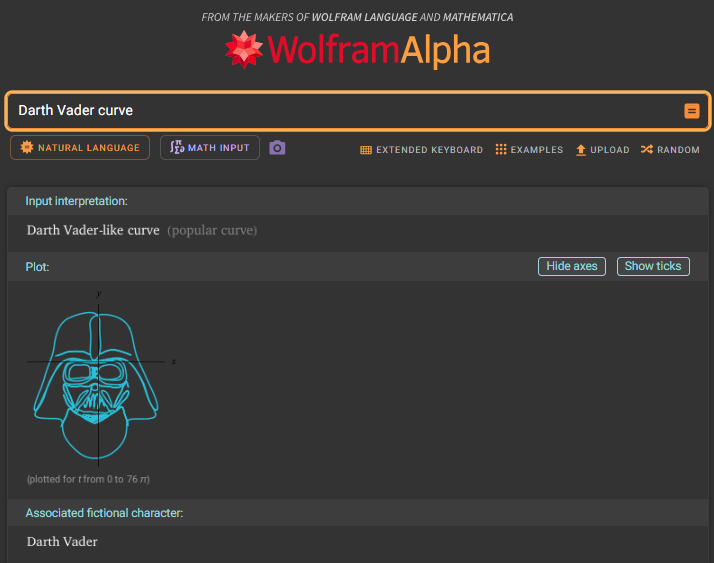Select Natural Language input mode

click(80, 148)
